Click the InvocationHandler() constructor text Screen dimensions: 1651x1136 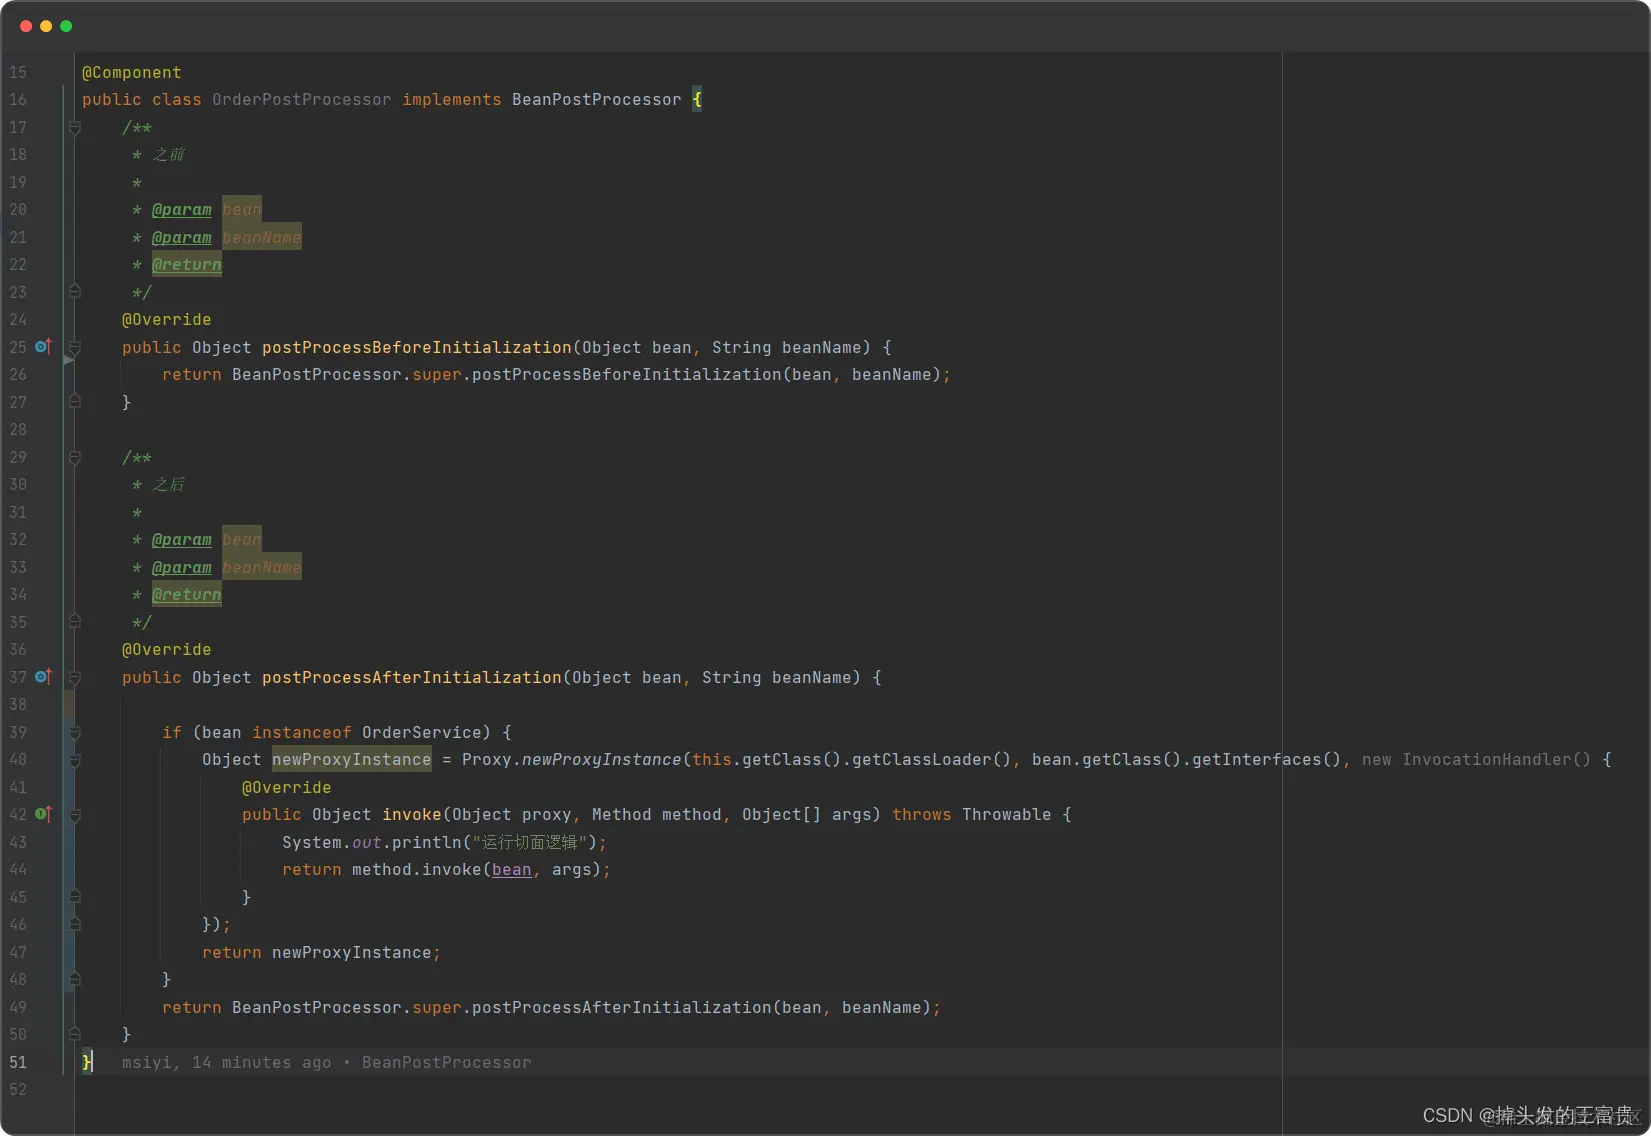[x=1496, y=760]
